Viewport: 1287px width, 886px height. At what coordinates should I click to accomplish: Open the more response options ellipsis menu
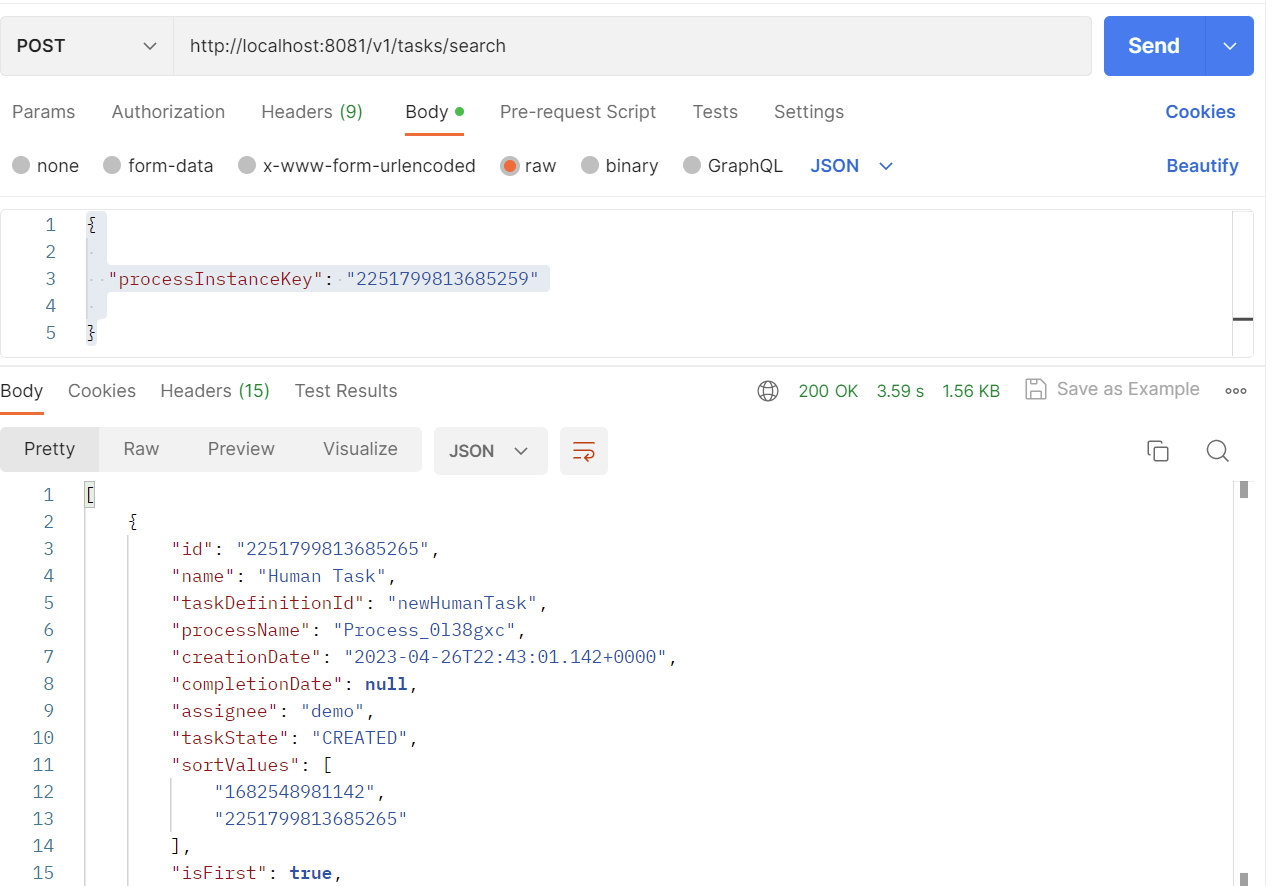pos(1236,391)
